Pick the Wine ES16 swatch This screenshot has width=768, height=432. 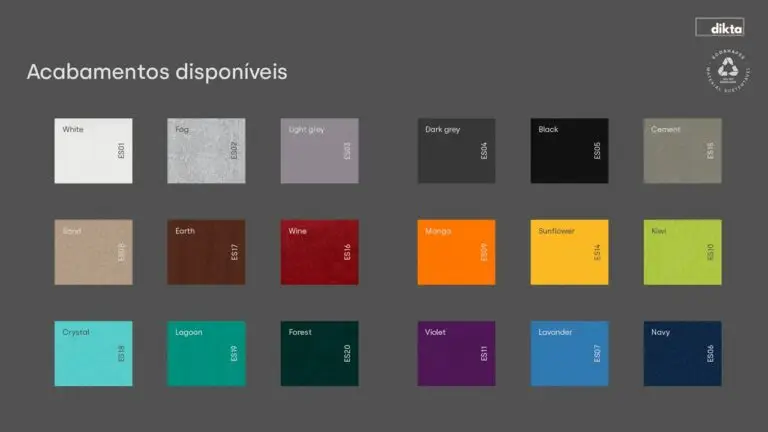tap(319, 252)
